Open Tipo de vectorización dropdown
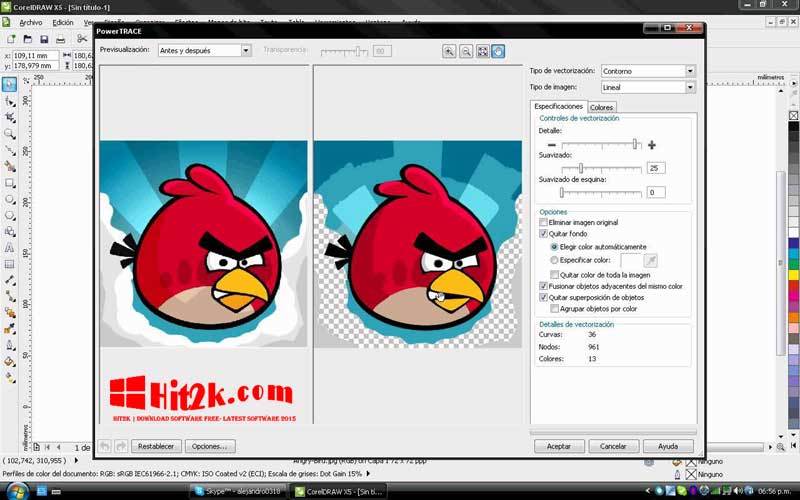 pyautogui.click(x=690, y=71)
